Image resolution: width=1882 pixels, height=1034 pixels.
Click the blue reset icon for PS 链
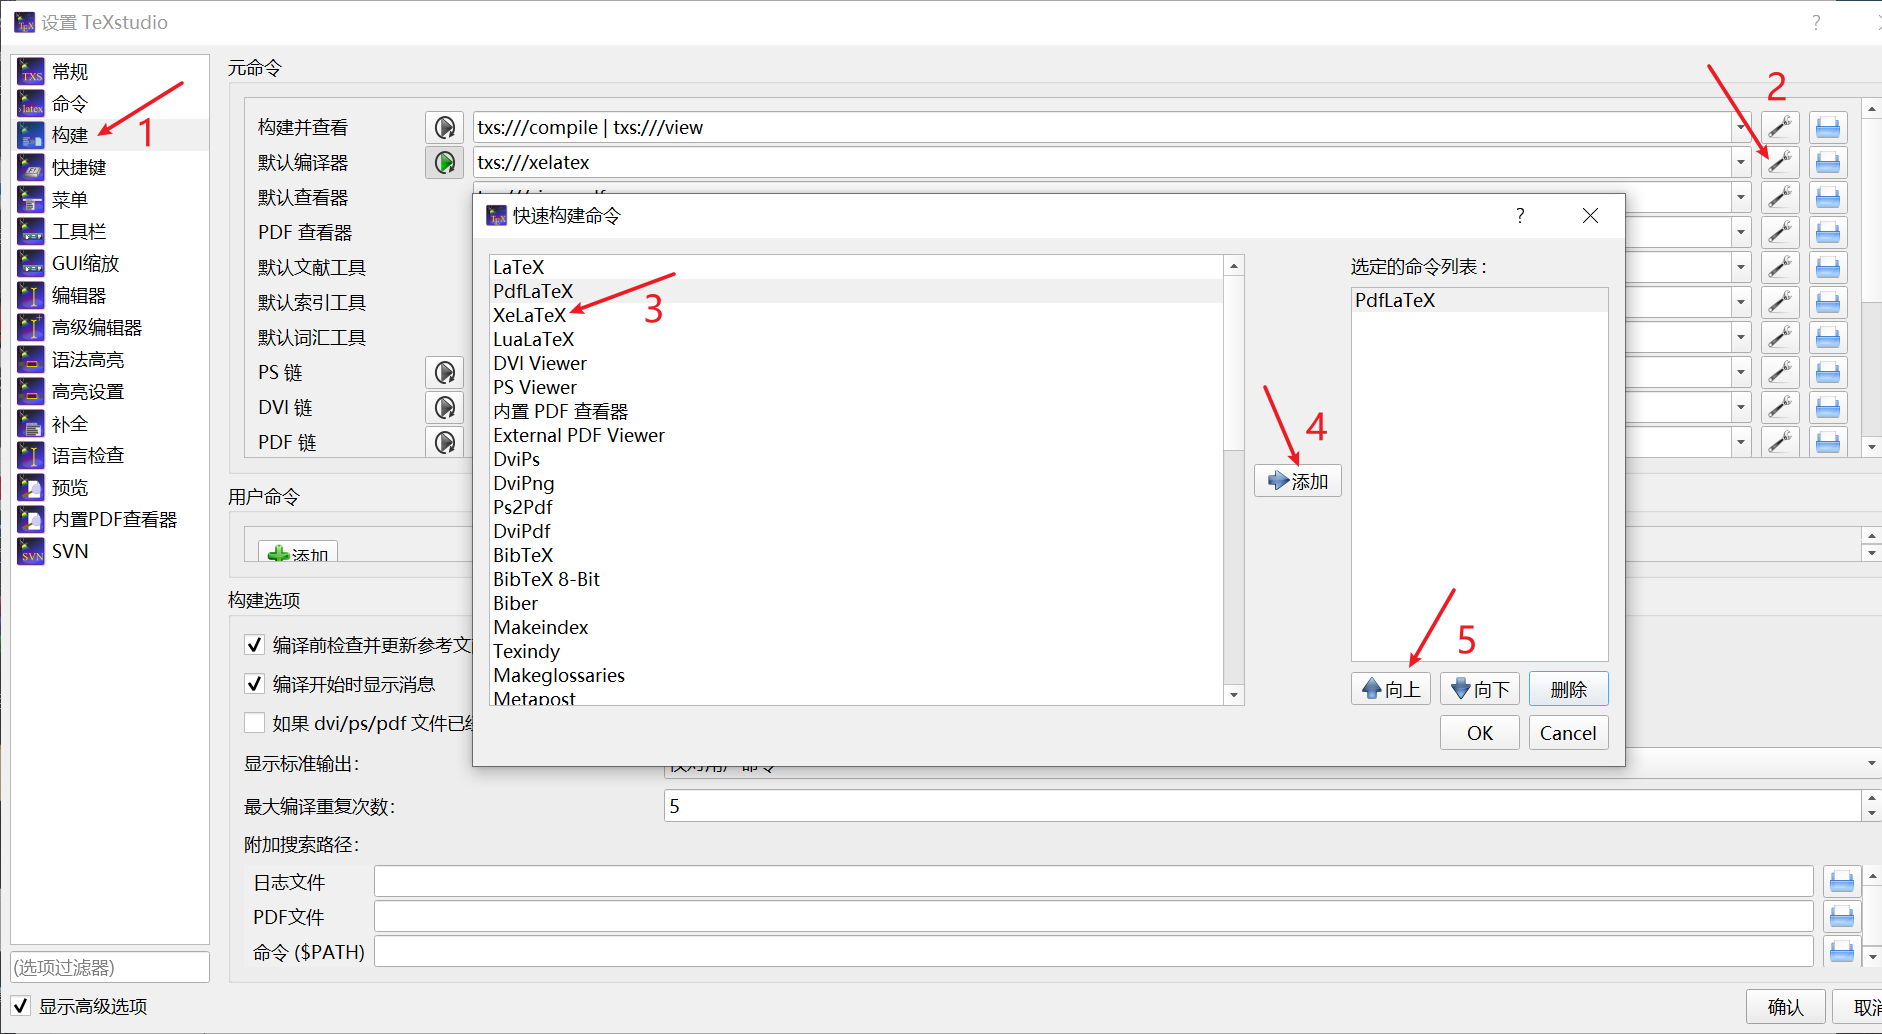coord(1828,372)
